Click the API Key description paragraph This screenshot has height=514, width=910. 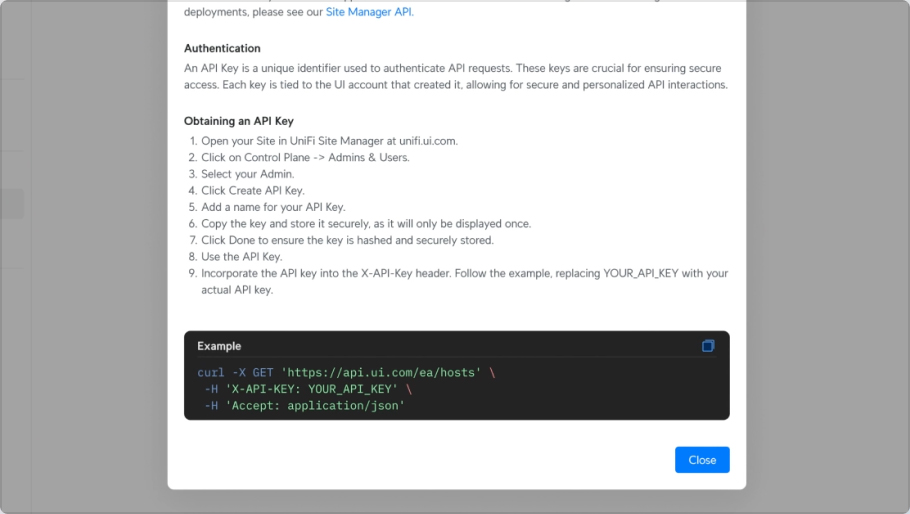click(x=456, y=76)
